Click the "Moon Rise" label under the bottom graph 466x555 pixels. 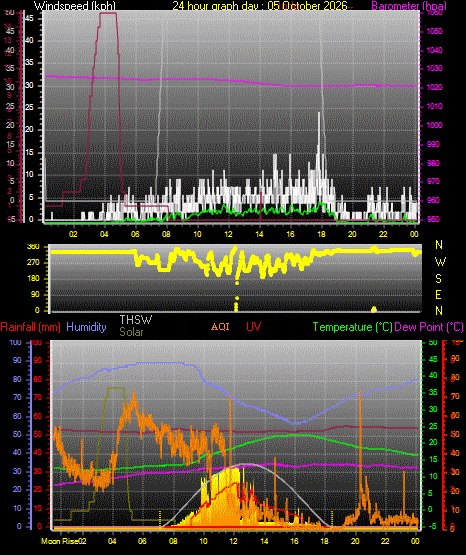point(59,541)
